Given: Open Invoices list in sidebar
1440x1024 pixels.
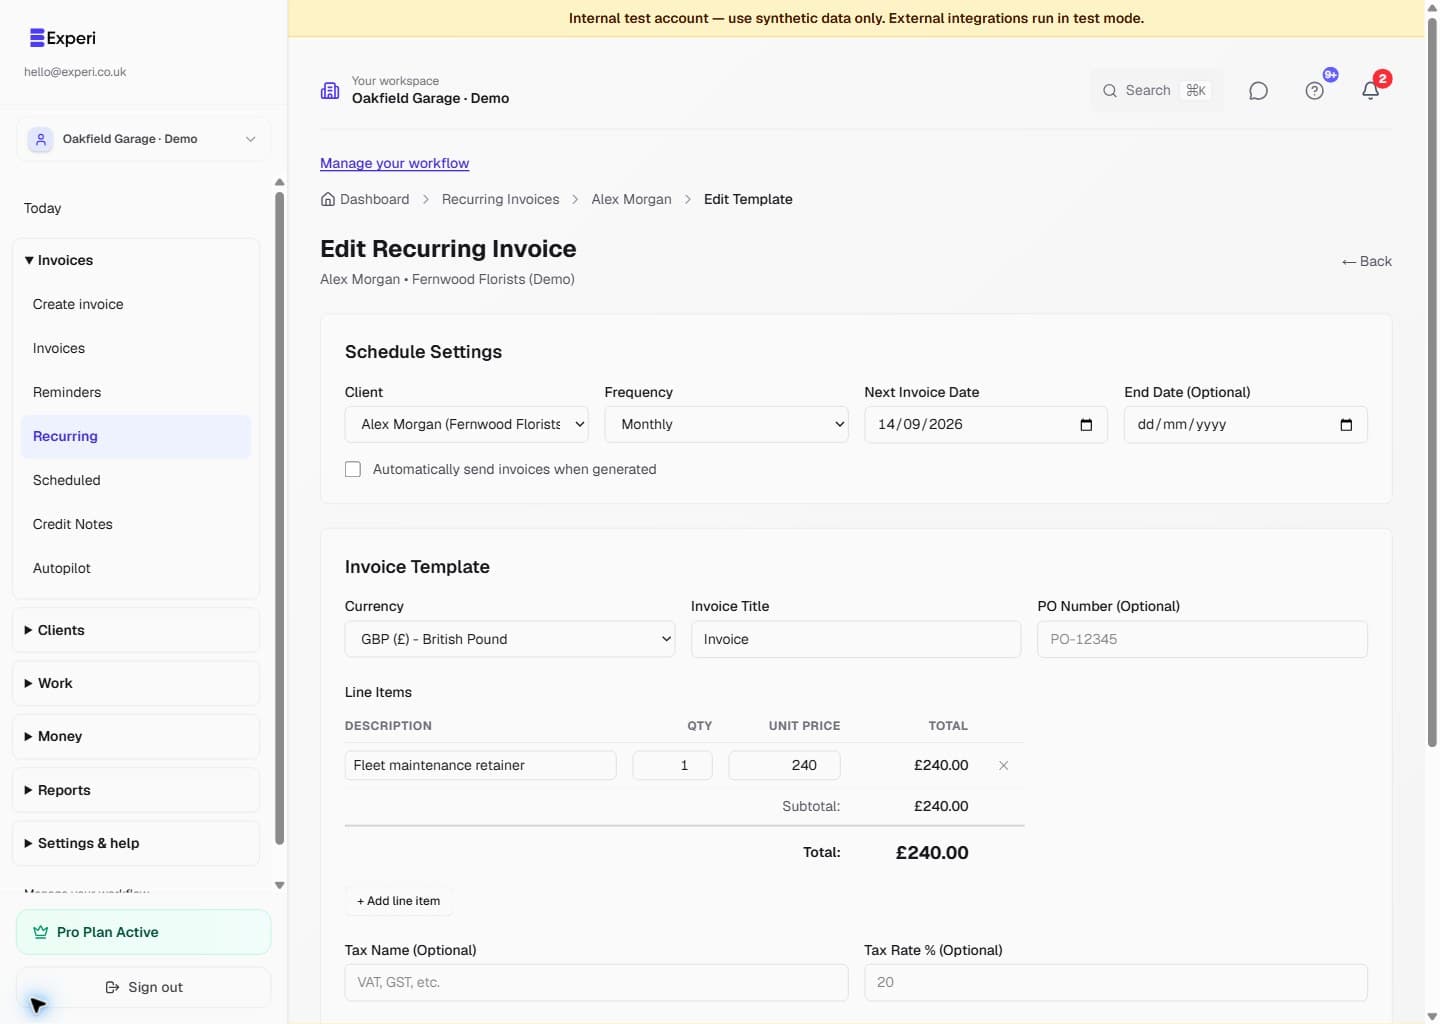Looking at the screenshot, I should (136, 348).
